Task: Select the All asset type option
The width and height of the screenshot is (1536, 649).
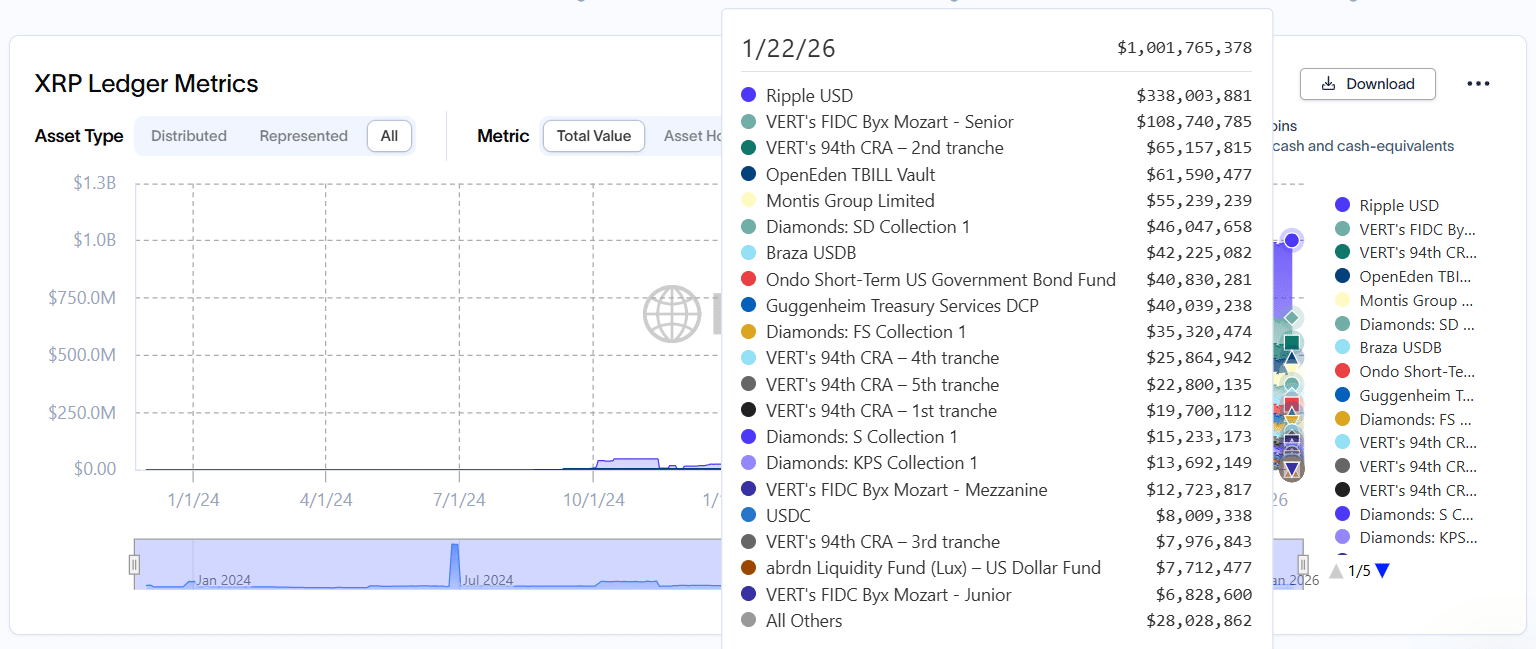Action: click(x=389, y=136)
